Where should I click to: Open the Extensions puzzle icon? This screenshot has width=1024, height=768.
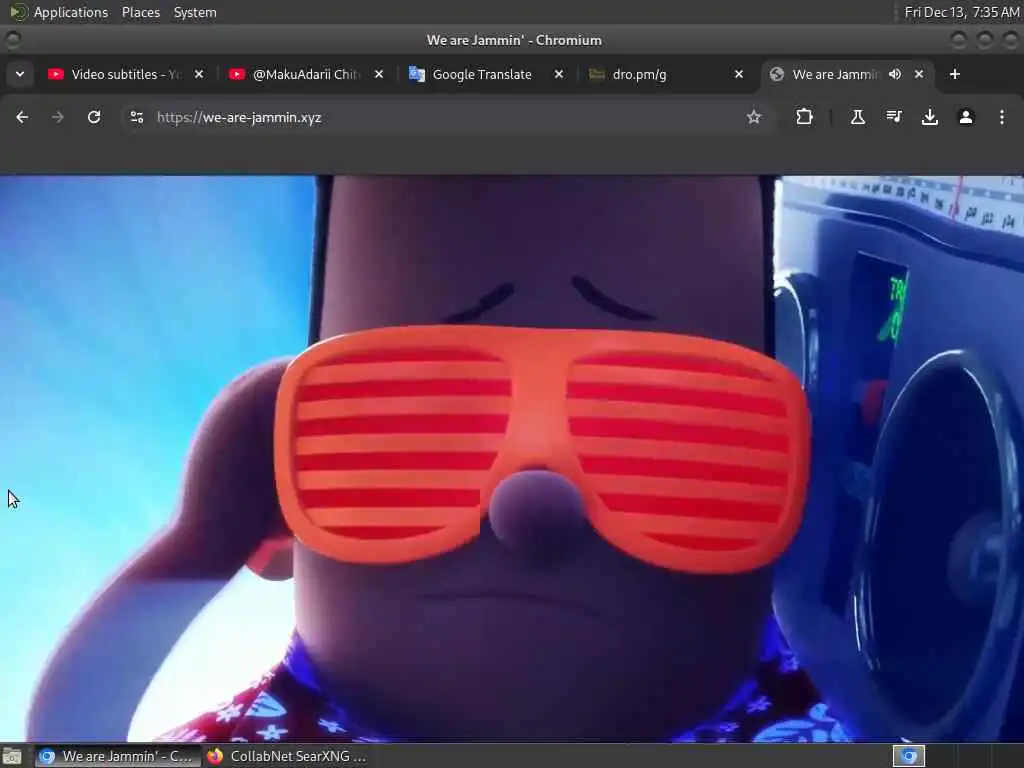tap(805, 118)
